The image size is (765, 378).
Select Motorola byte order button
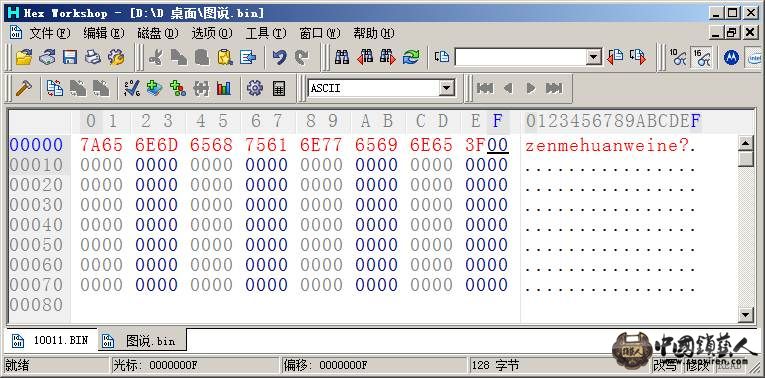pos(731,58)
